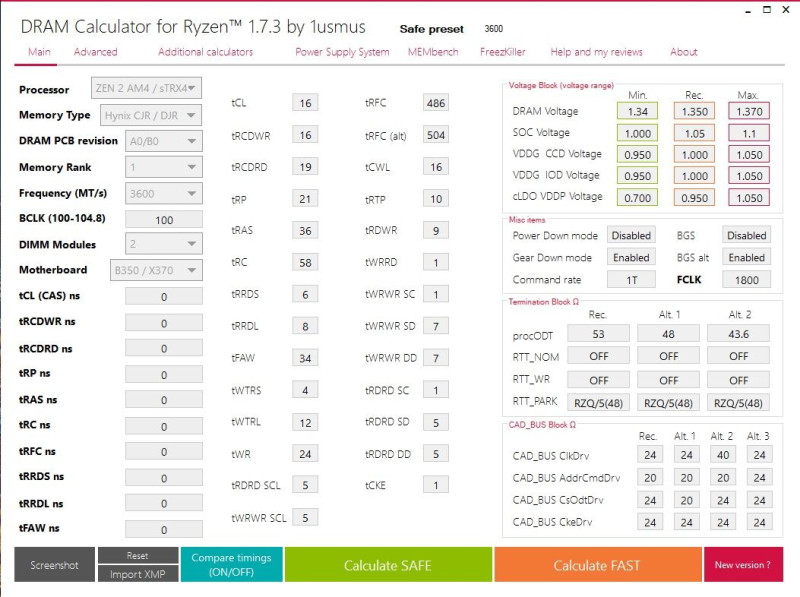Open the Main tab

[x=39, y=52]
